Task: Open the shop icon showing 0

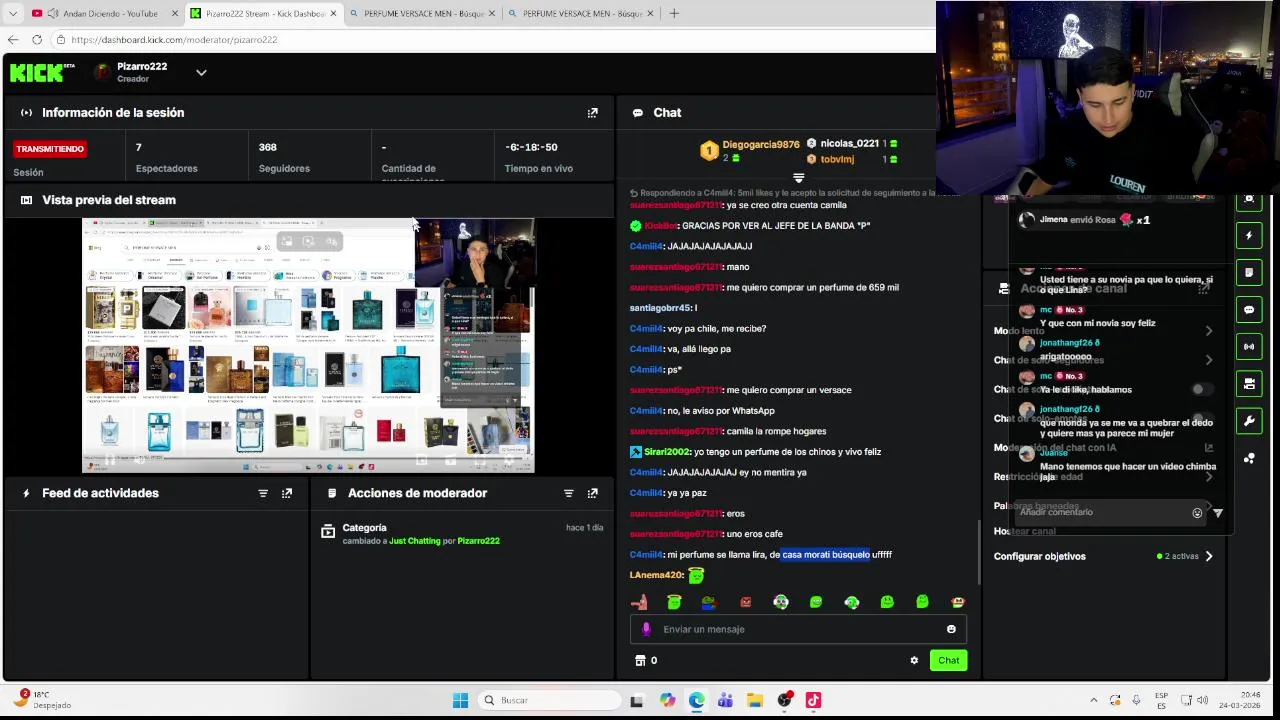Action: [645, 660]
